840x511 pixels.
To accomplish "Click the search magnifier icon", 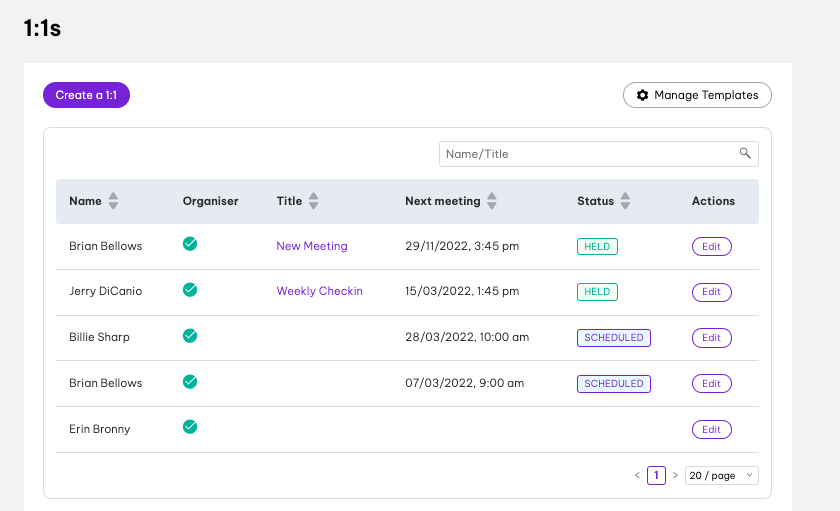I will [x=745, y=153].
